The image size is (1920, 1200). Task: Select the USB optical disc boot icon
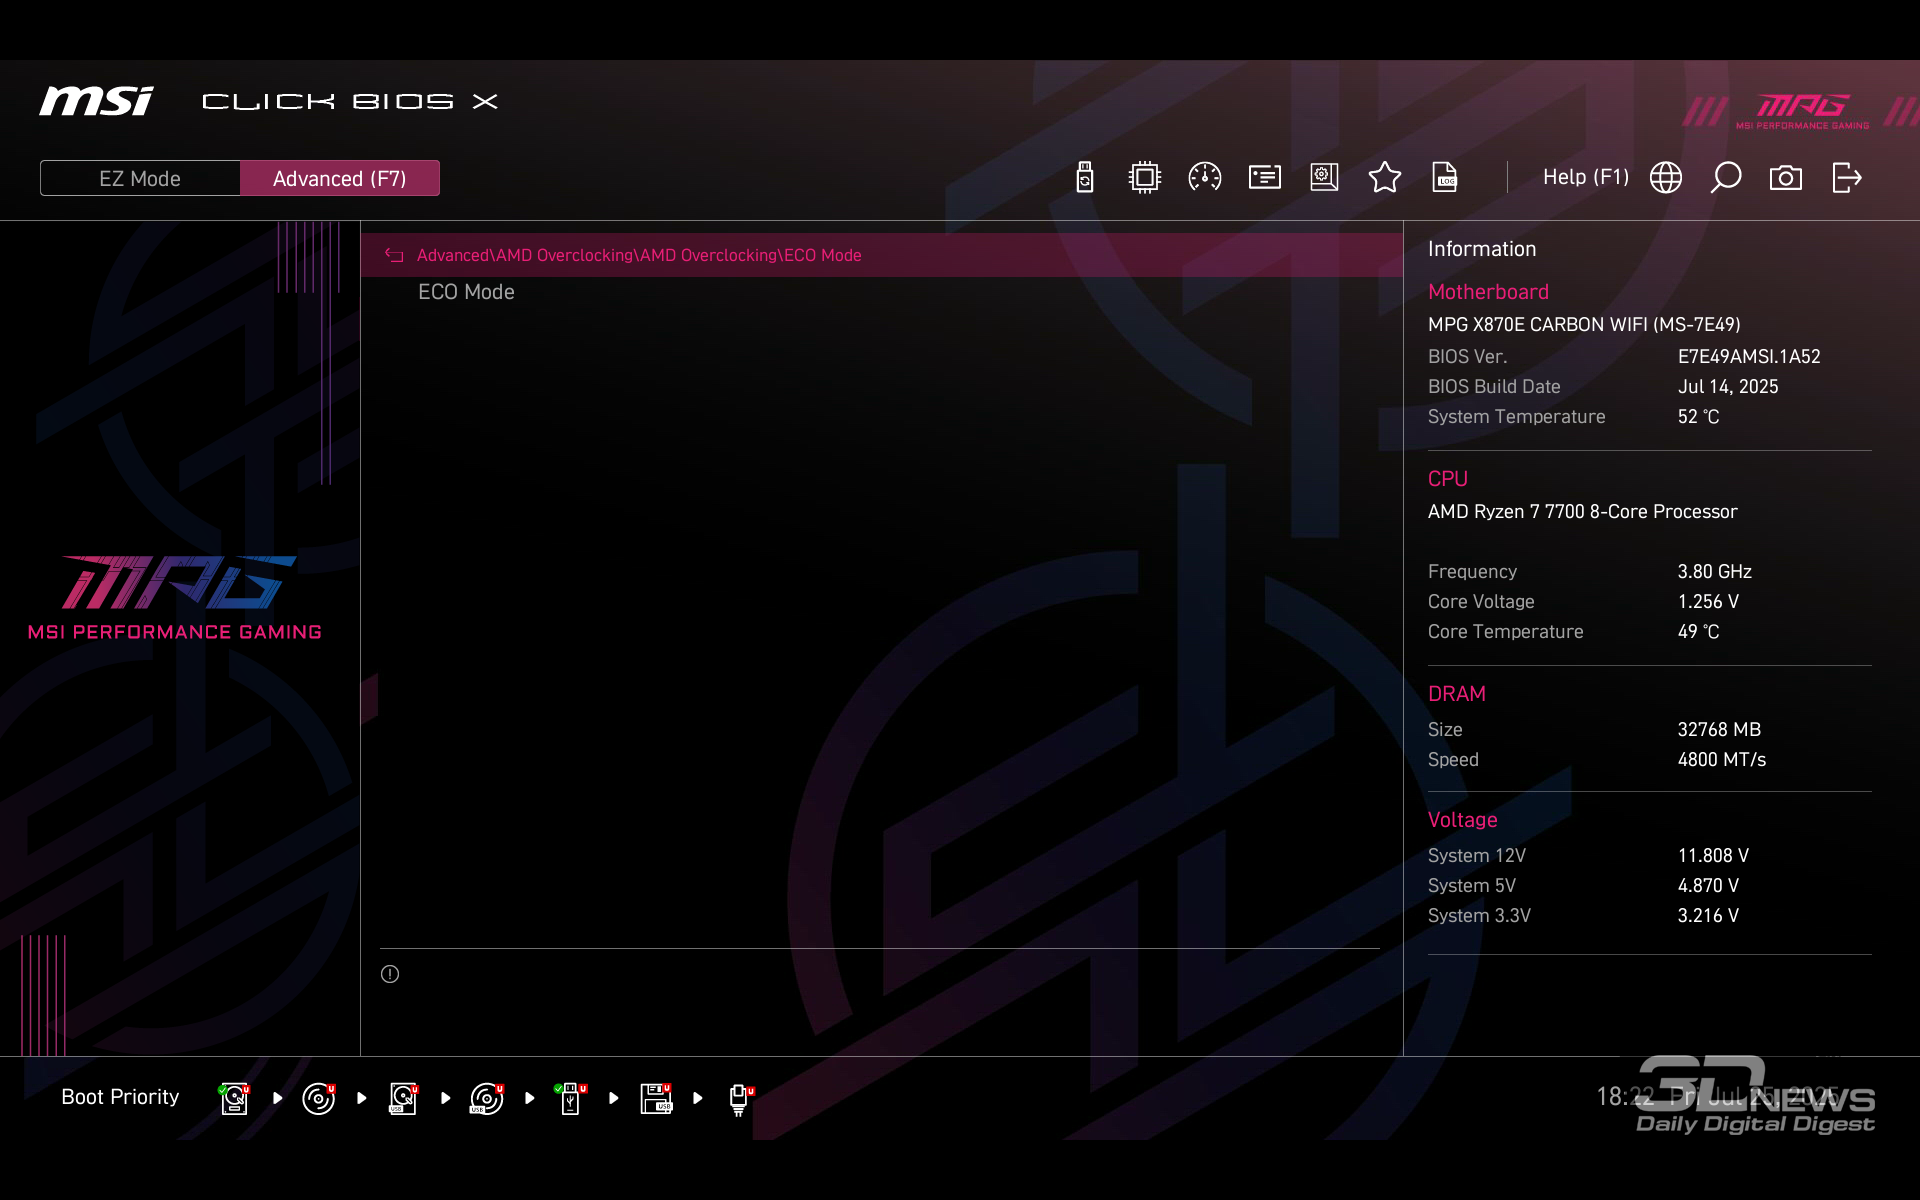click(487, 1098)
